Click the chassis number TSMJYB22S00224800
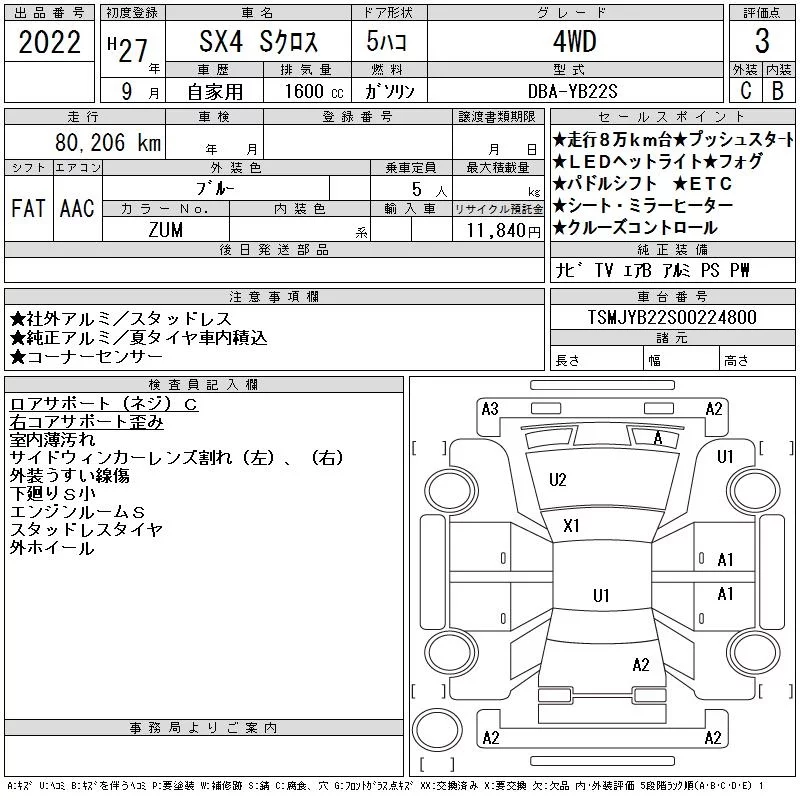 [x=672, y=317]
